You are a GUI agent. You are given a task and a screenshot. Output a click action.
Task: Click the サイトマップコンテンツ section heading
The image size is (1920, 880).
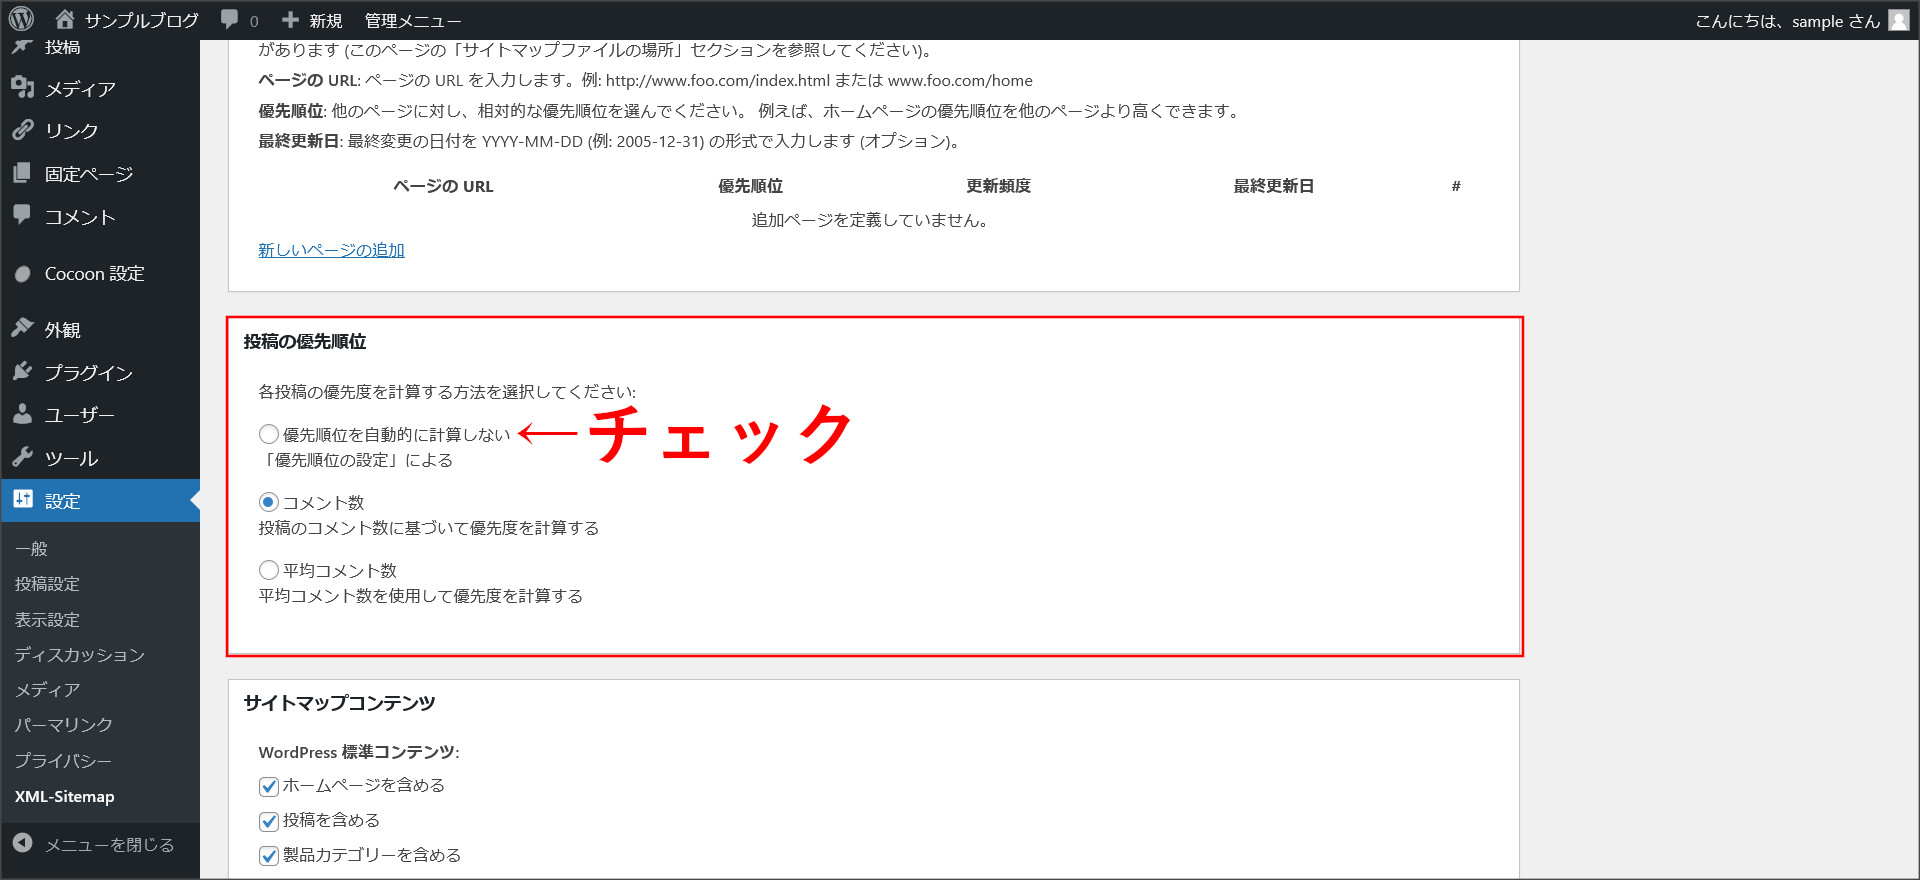click(339, 703)
